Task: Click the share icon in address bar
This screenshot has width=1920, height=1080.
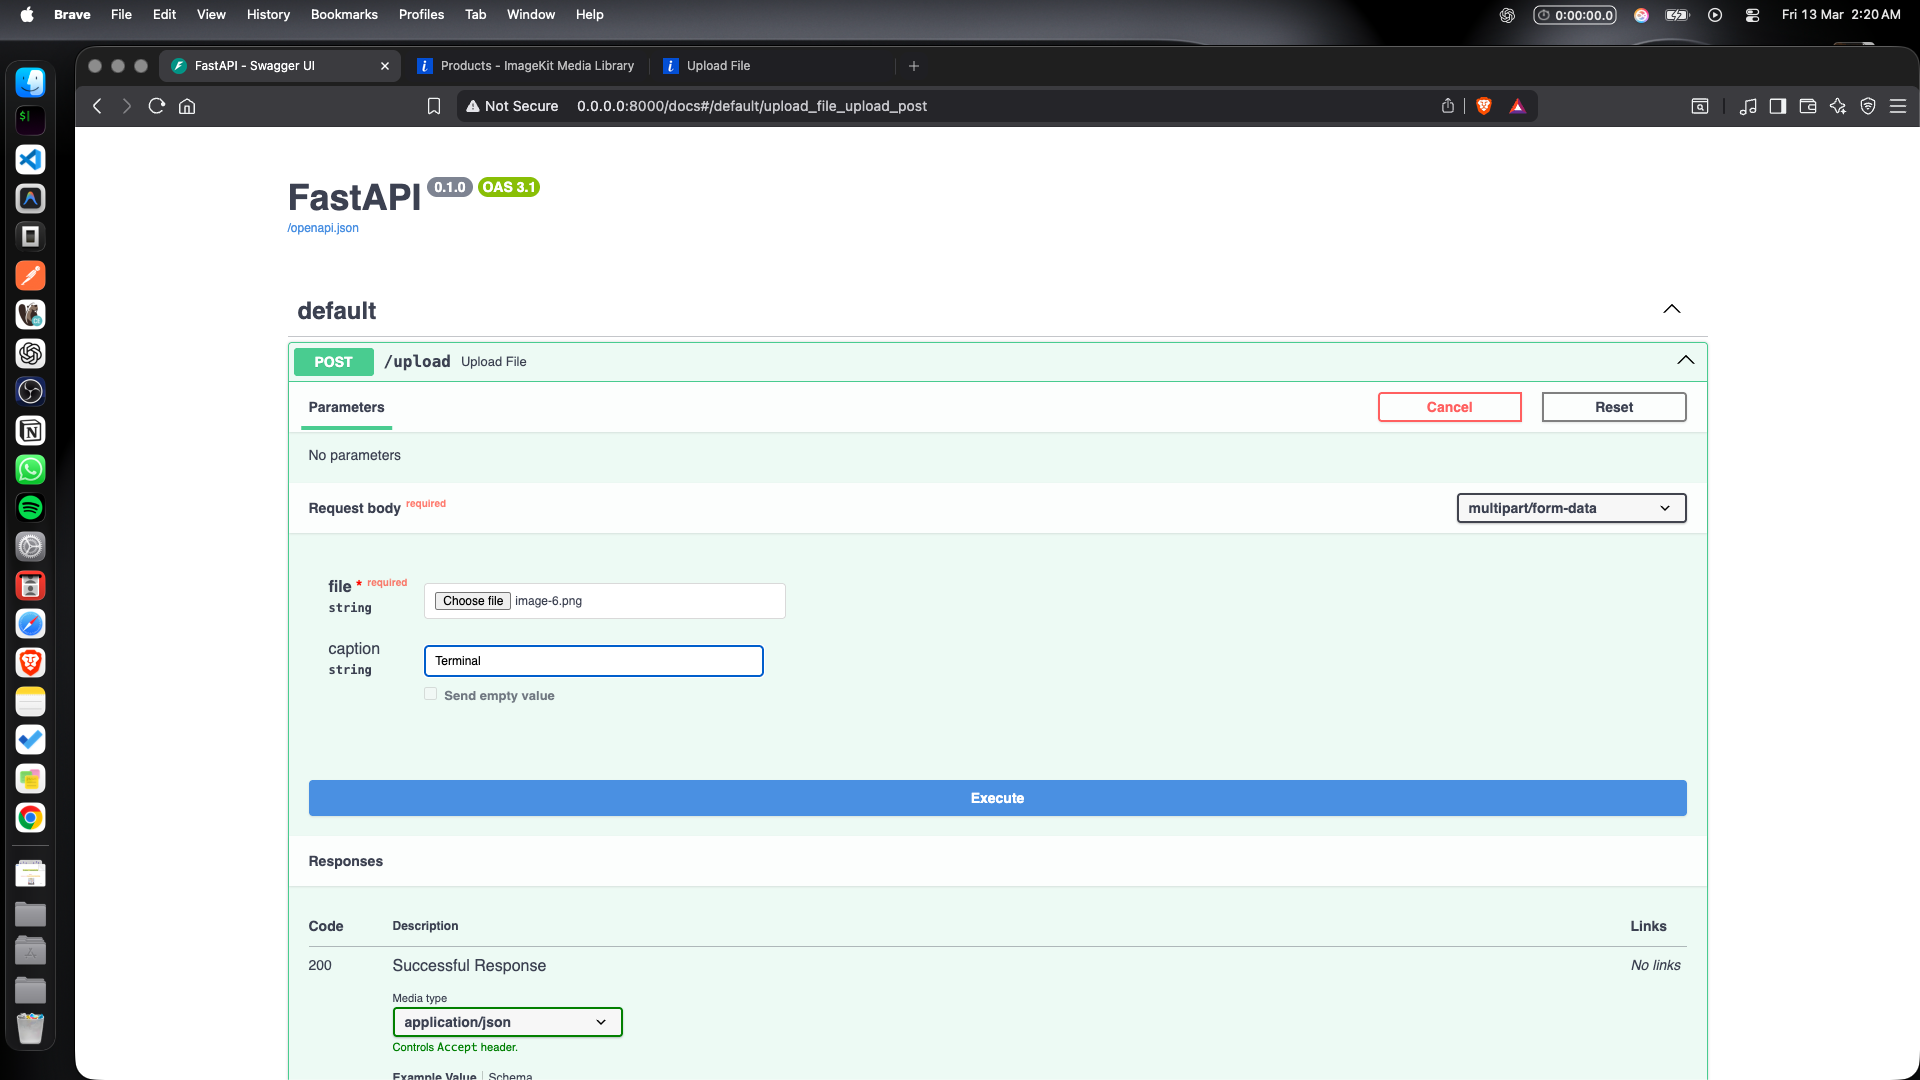Action: point(1448,106)
